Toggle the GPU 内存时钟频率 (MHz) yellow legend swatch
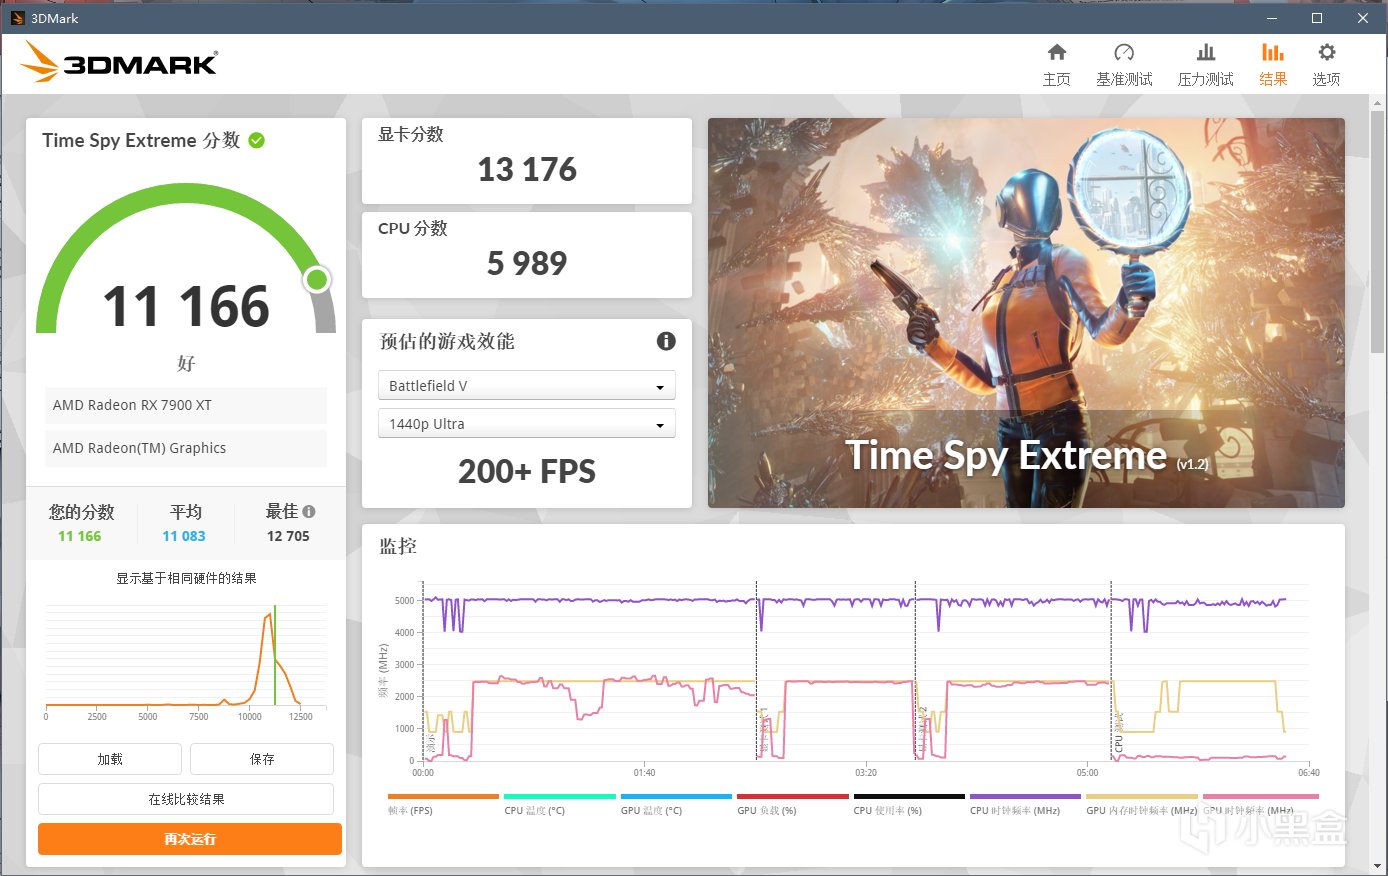 (1142, 797)
